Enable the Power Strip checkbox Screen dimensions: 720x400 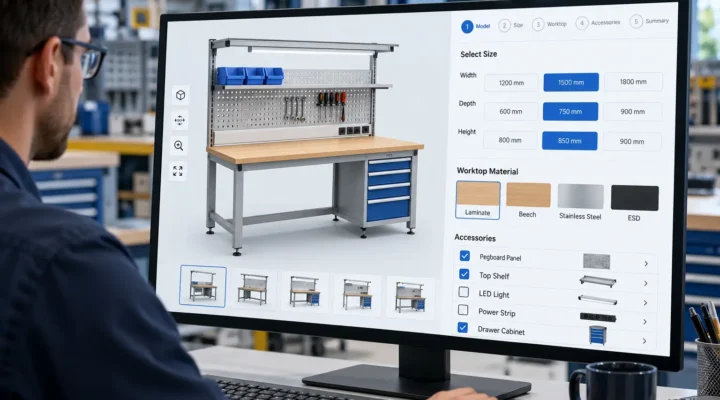click(463, 310)
